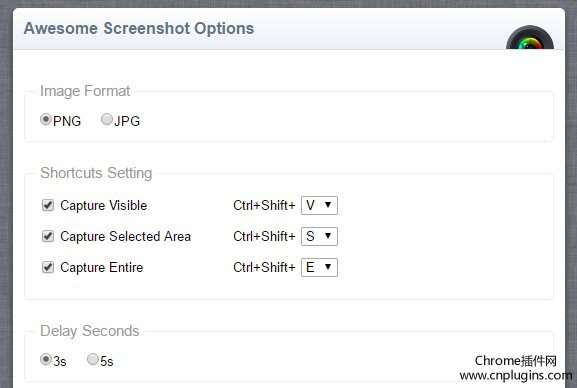The image size is (577, 388).
Task: Click the 5s text label
Action: click(107, 361)
